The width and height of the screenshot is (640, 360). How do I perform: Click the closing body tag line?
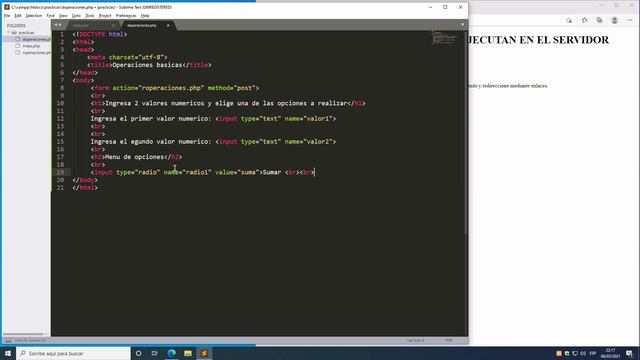[85, 180]
